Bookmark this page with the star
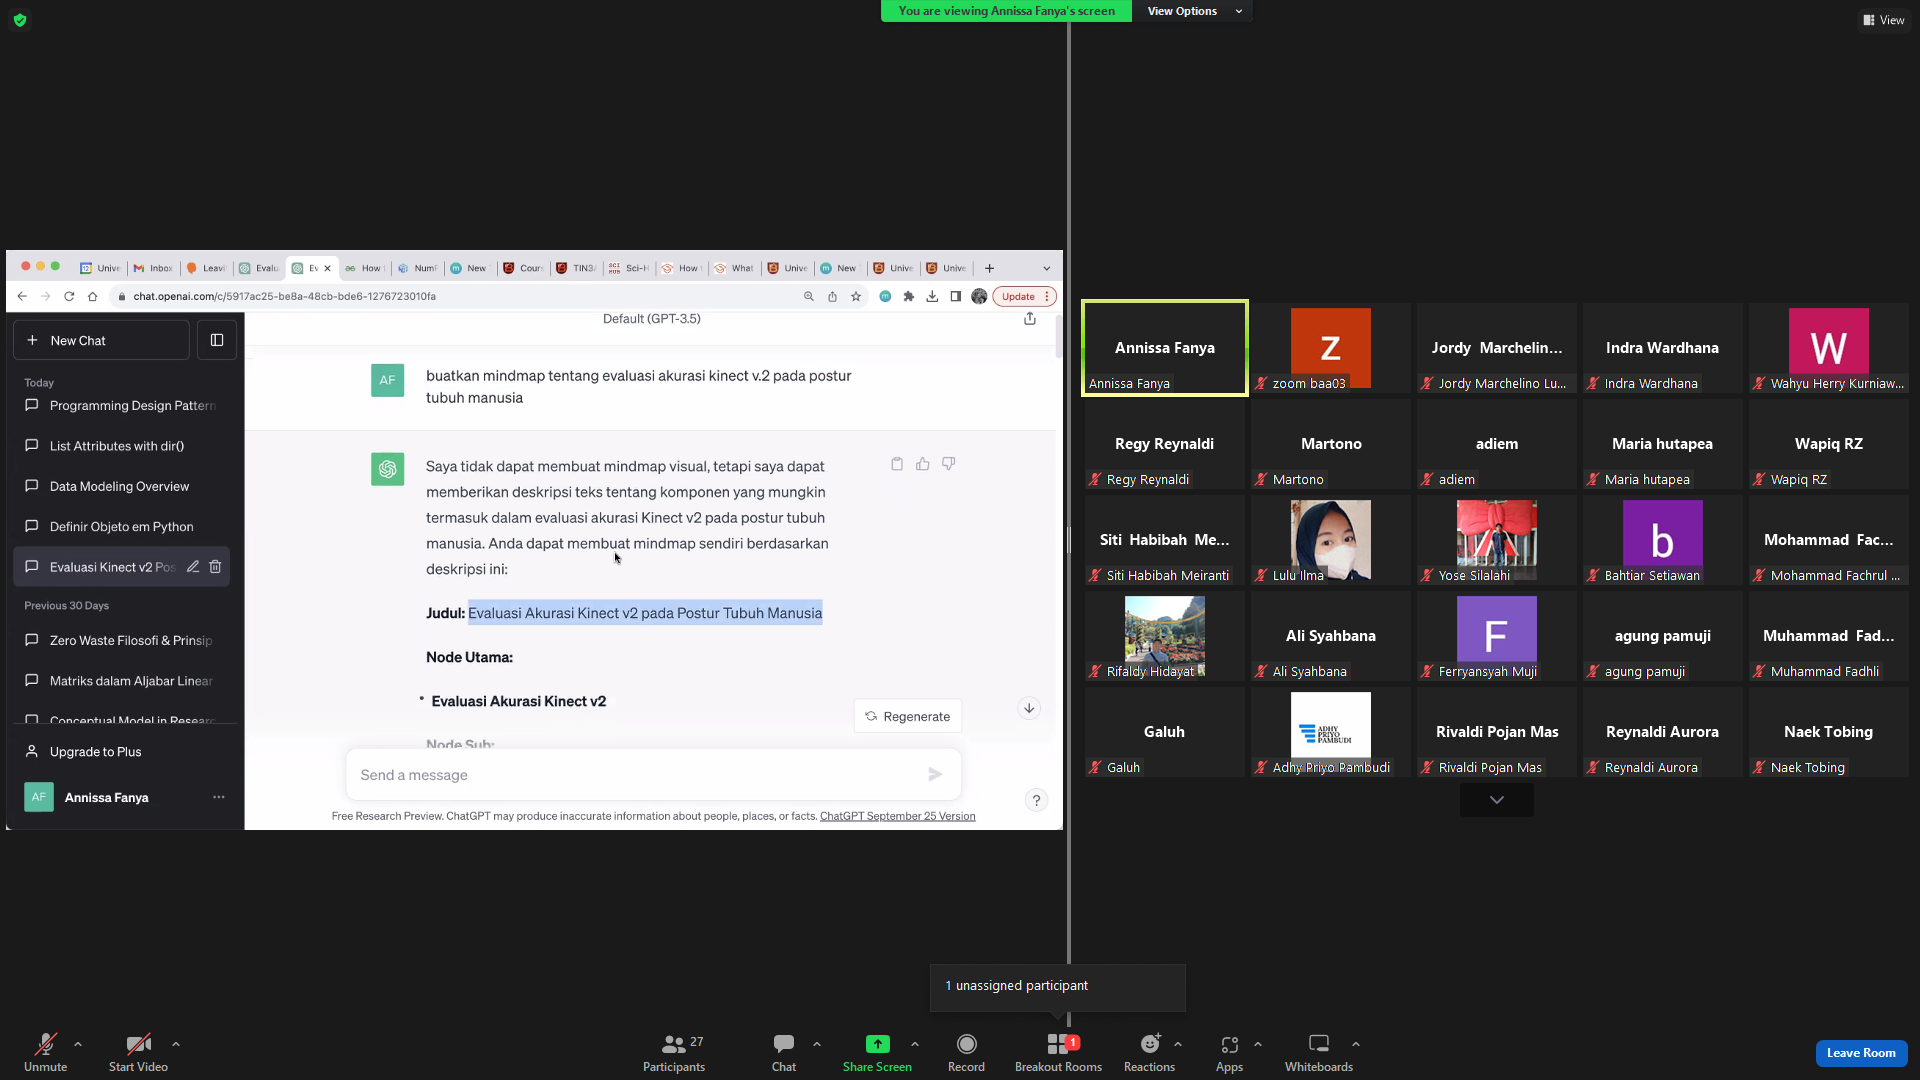1920x1080 pixels. [856, 296]
